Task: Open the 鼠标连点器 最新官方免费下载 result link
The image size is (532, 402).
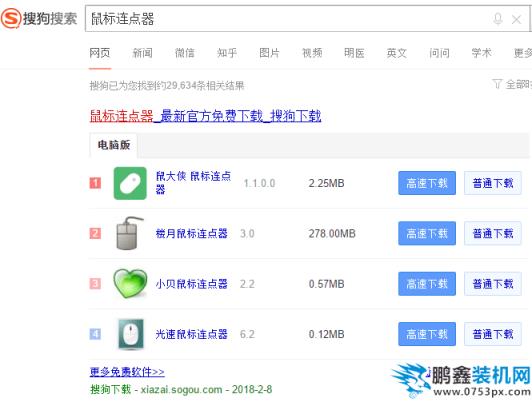Action: click(x=205, y=116)
